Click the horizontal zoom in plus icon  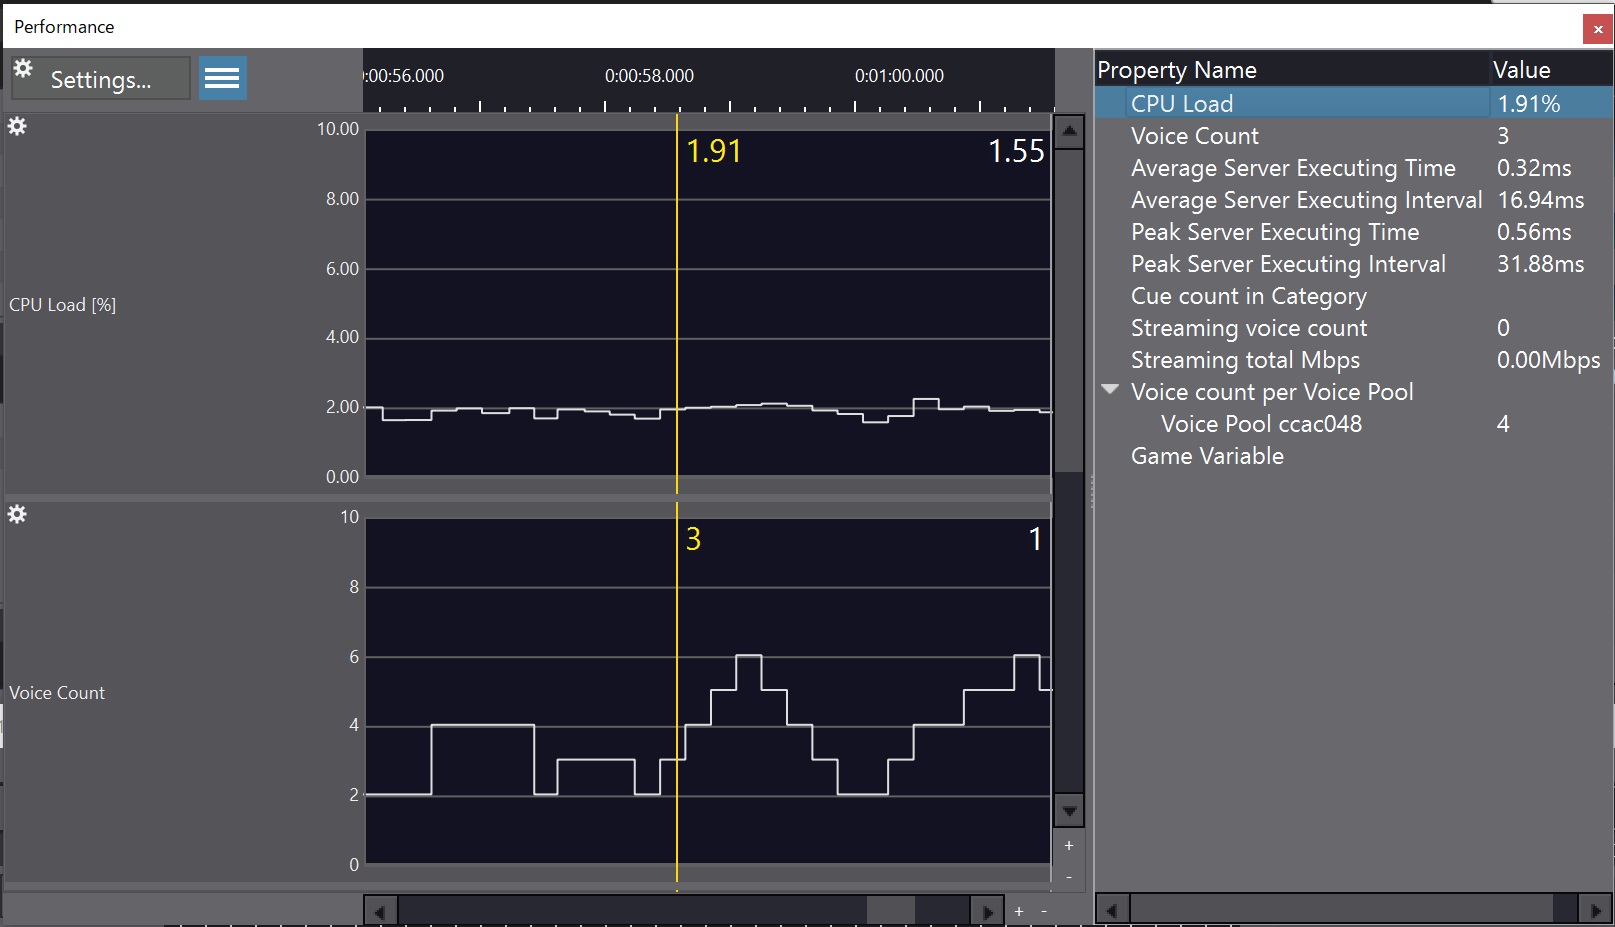(1019, 911)
